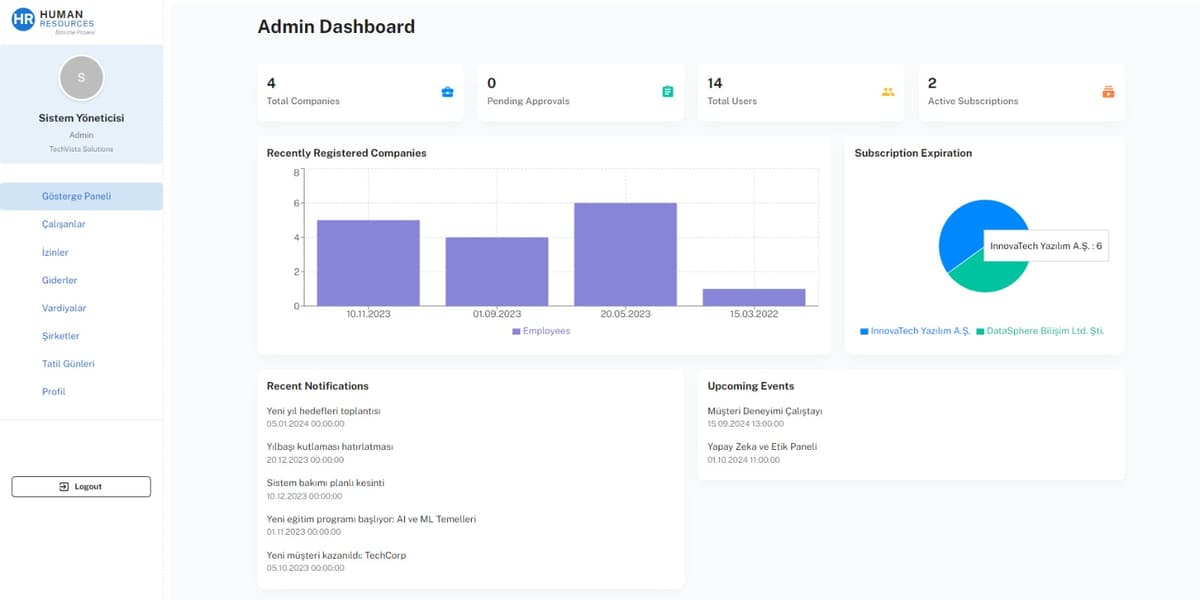Screen dimensions: 1200x600
Task: Open notification 'Yeni müşteri kazanıldı: TechCorp'
Action: tap(336, 555)
